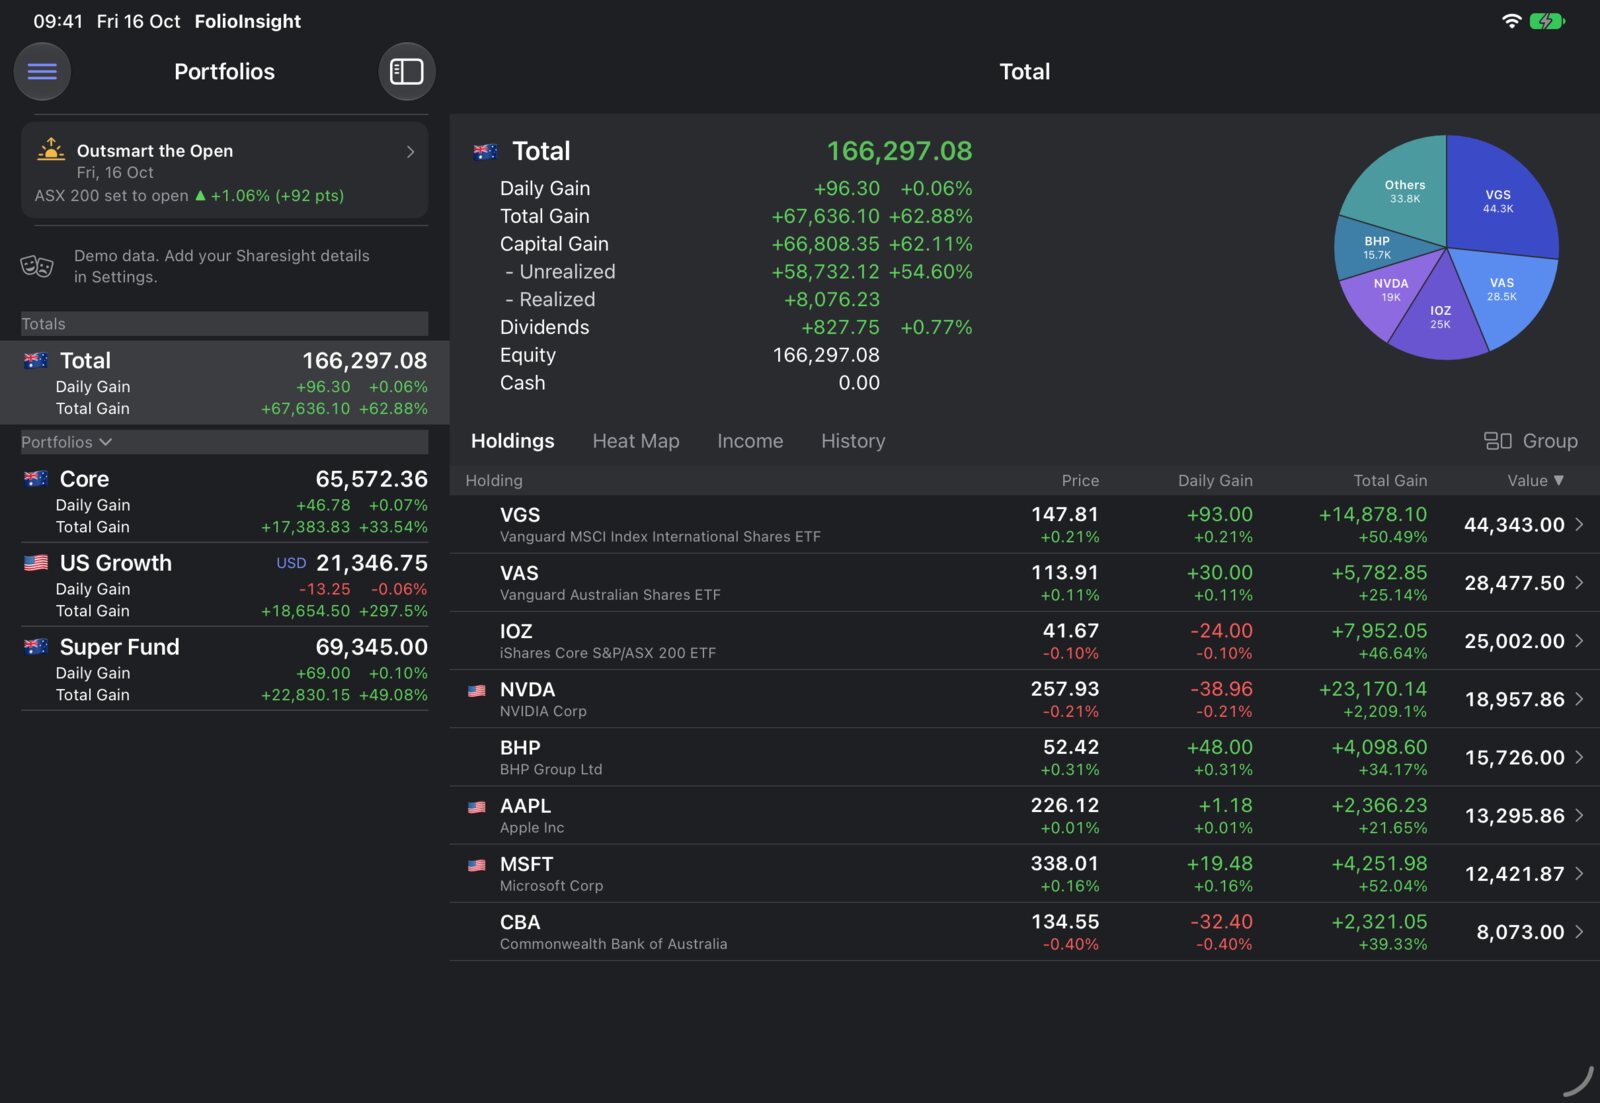Click the Australian flag beside Core portfolio

coord(36,479)
